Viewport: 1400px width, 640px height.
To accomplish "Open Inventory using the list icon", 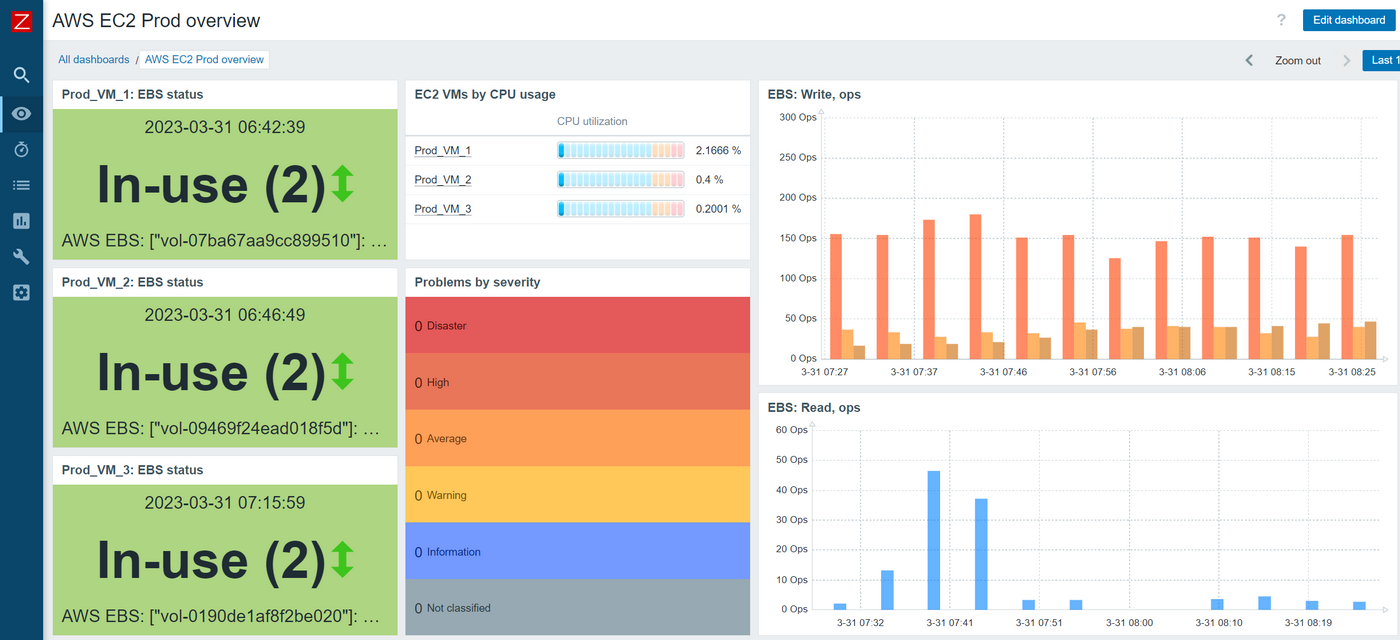I will [x=20, y=184].
